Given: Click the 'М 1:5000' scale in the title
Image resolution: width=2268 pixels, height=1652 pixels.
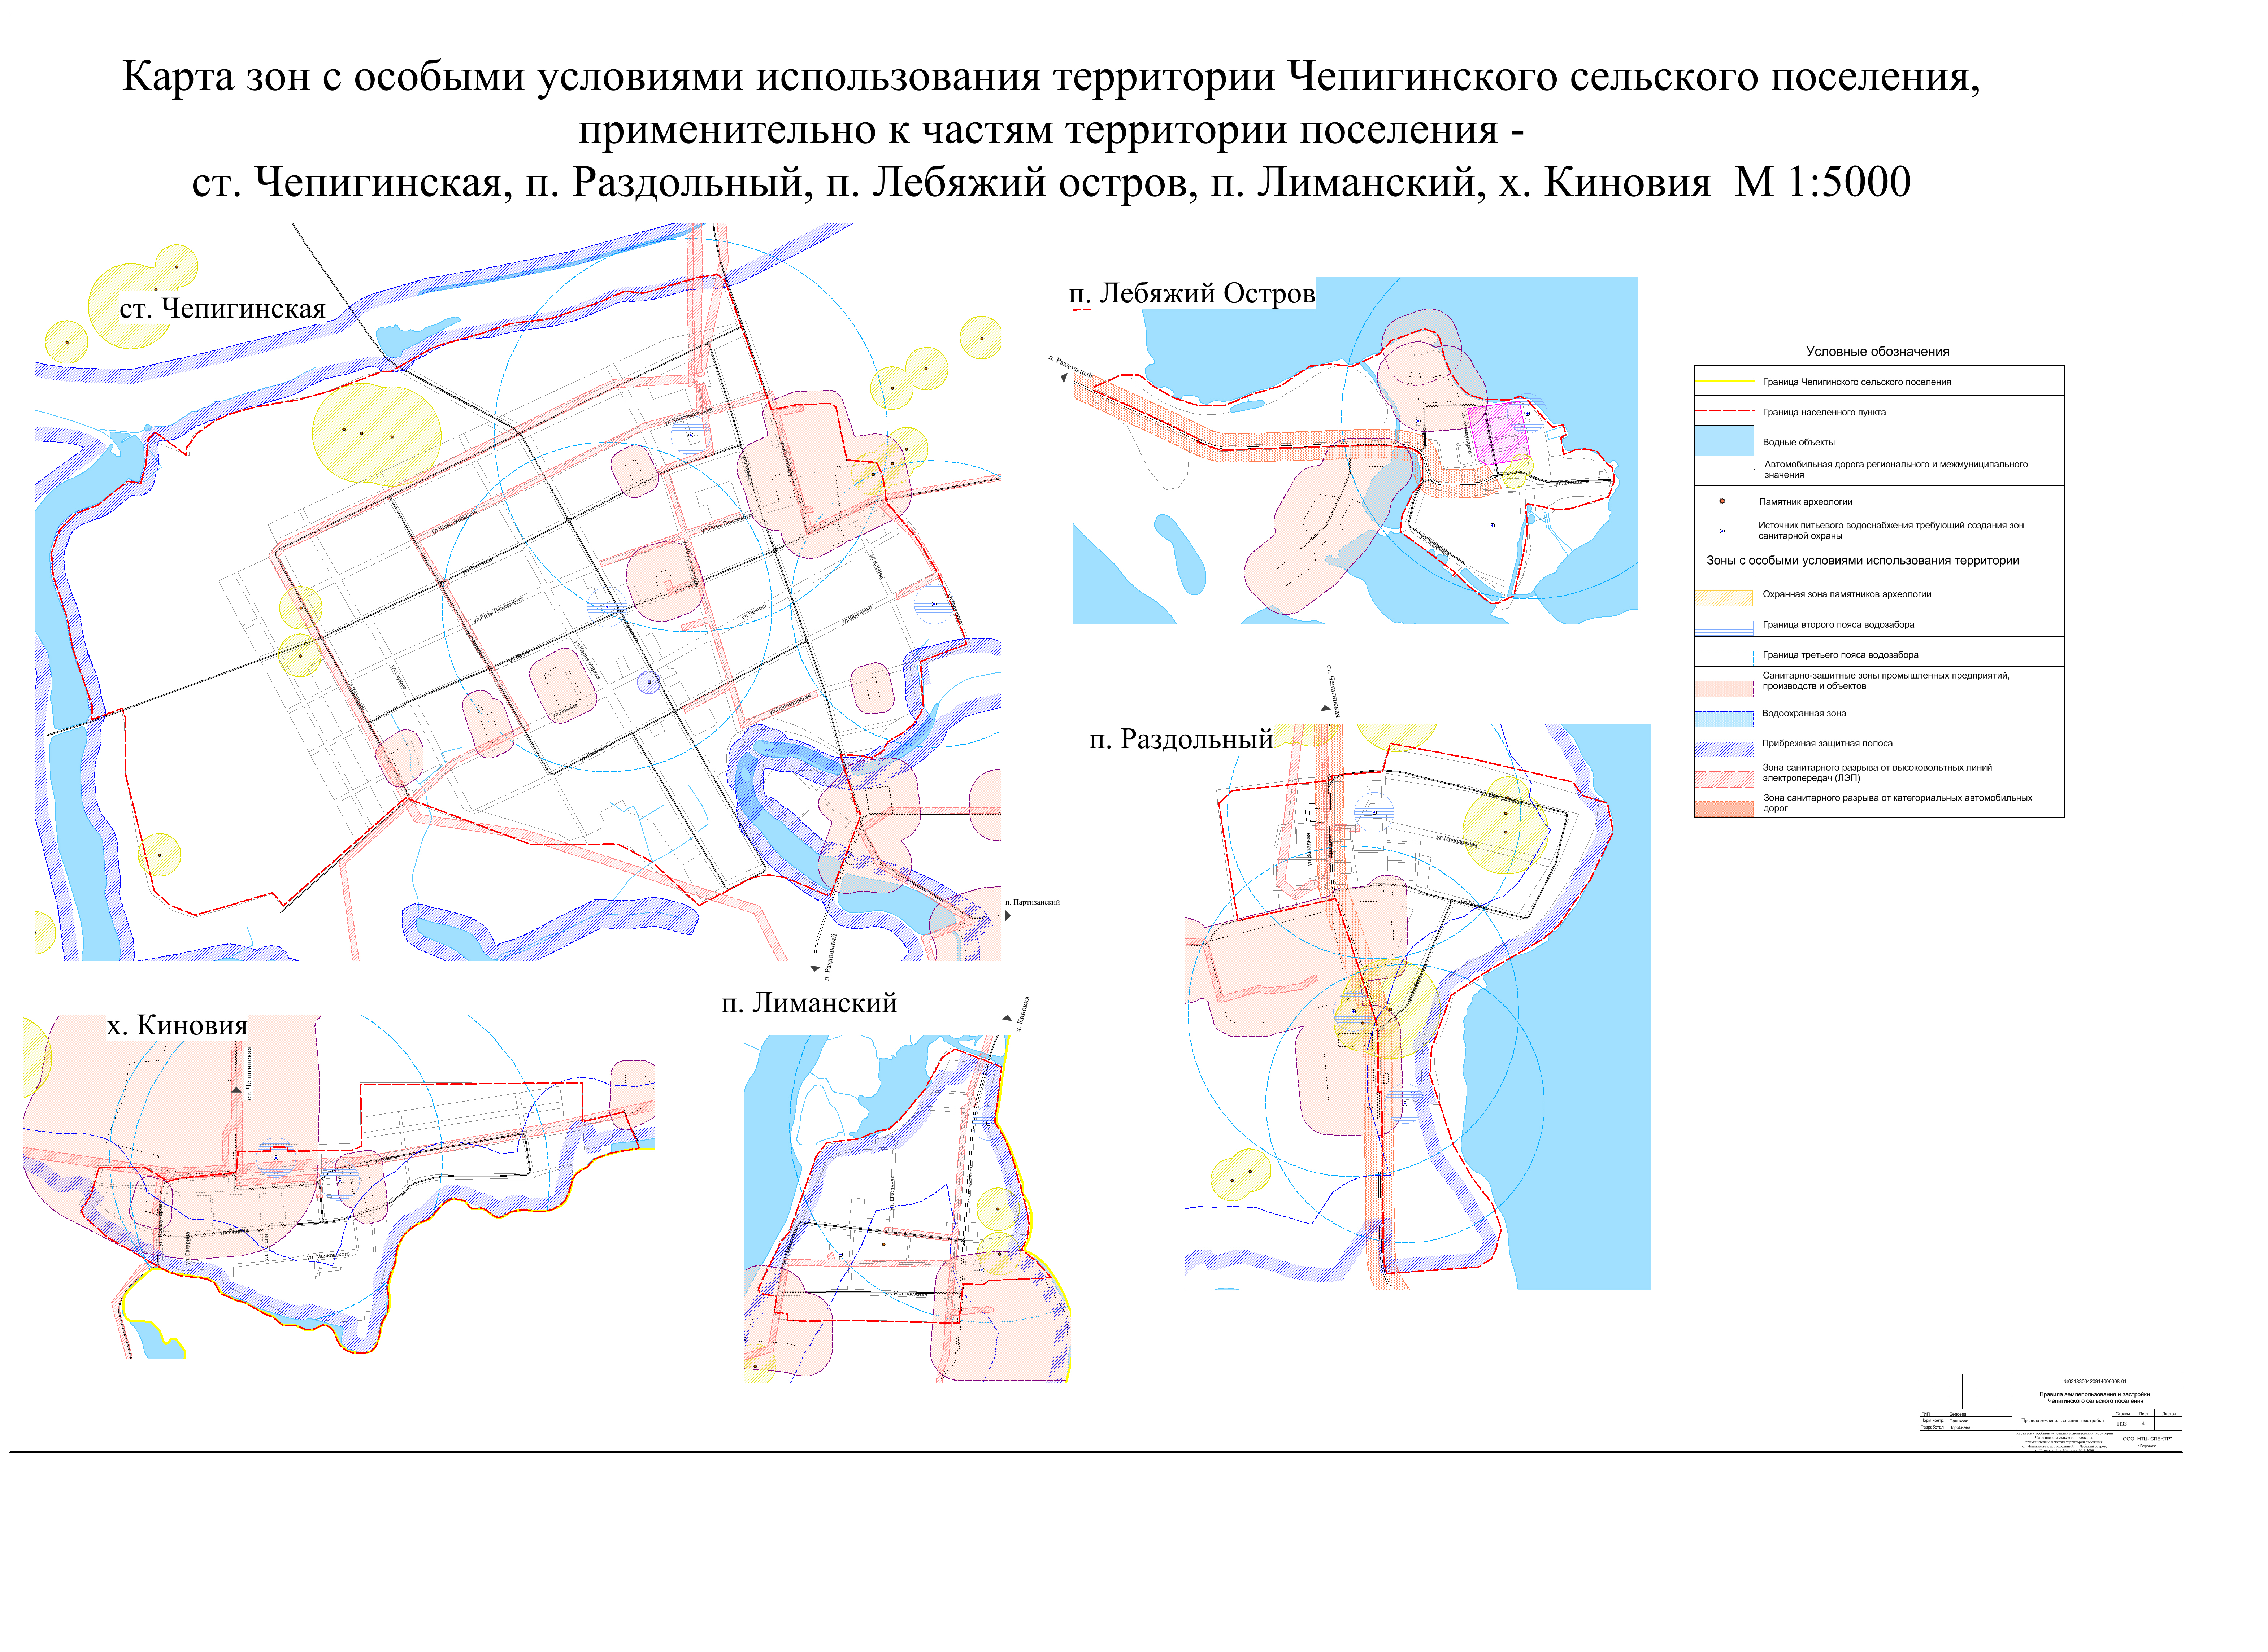Looking at the screenshot, I should pyautogui.click(x=1822, y=182).
